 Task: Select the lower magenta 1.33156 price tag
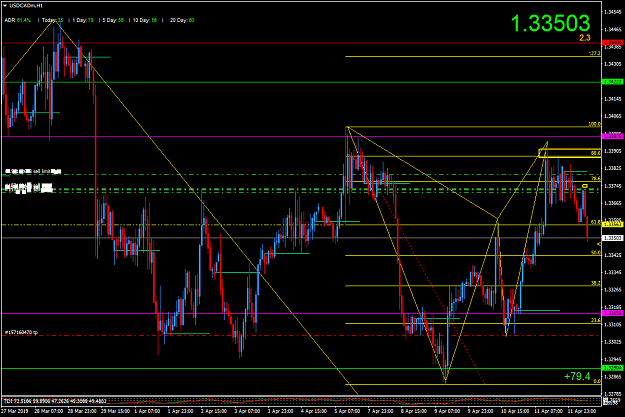613,313
